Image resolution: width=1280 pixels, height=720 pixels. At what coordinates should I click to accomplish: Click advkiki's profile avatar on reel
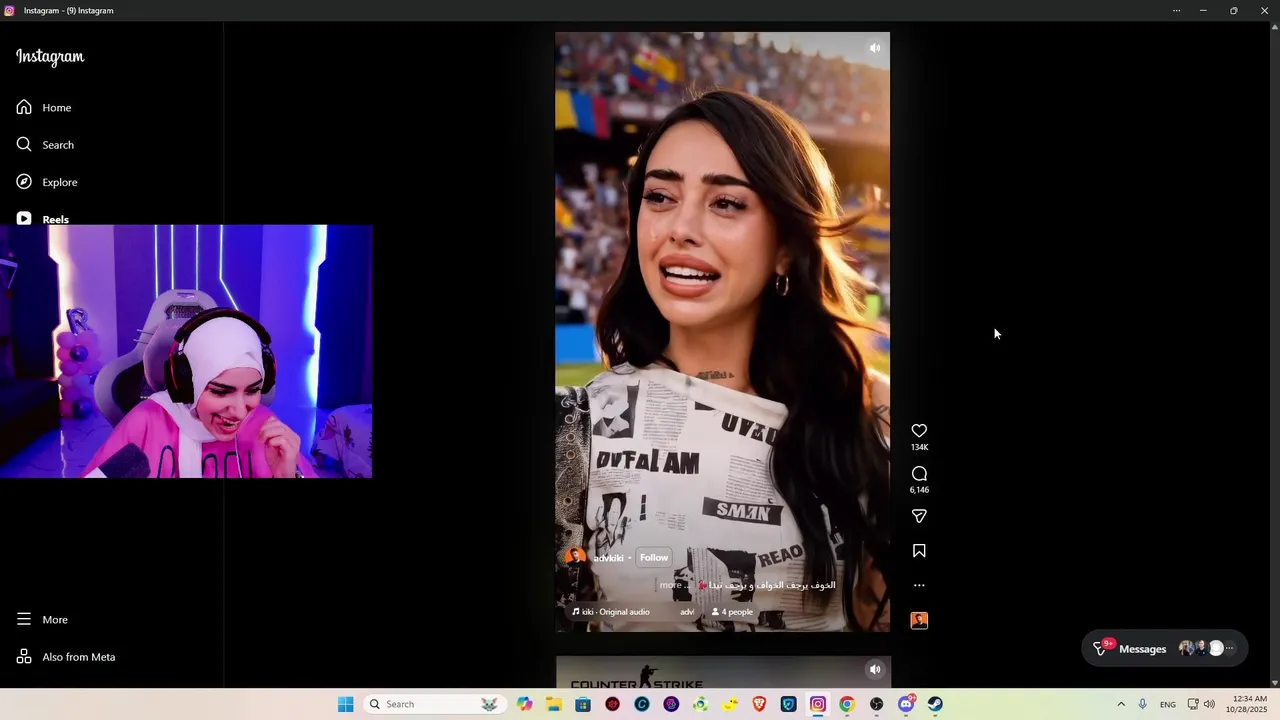pos(576,557)
